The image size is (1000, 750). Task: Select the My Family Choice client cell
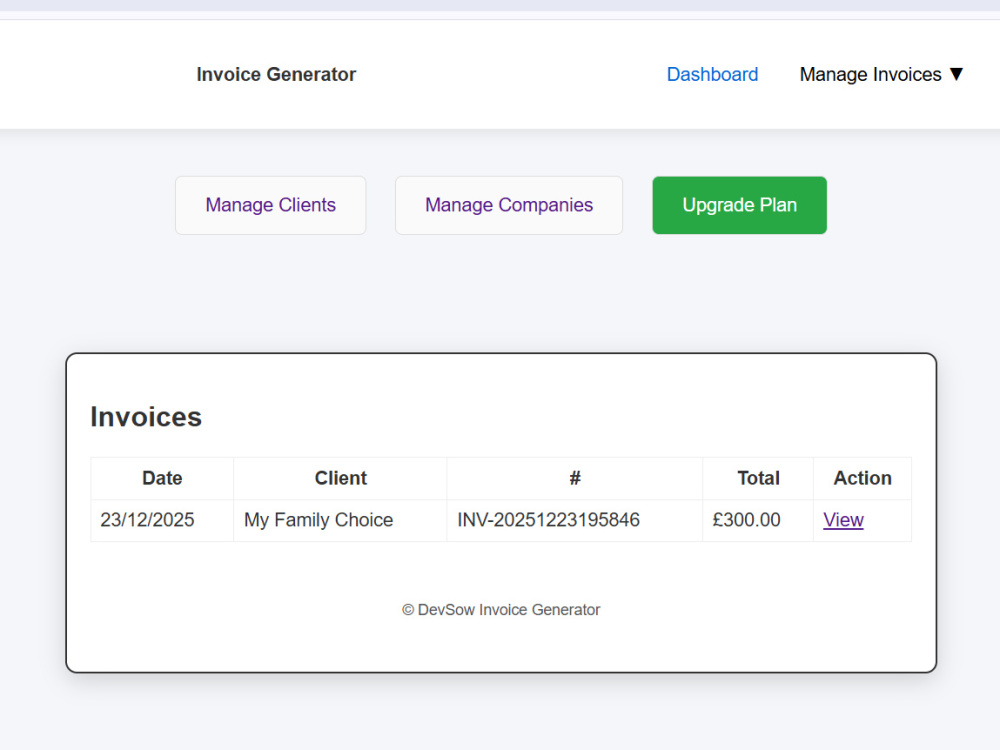340,520
